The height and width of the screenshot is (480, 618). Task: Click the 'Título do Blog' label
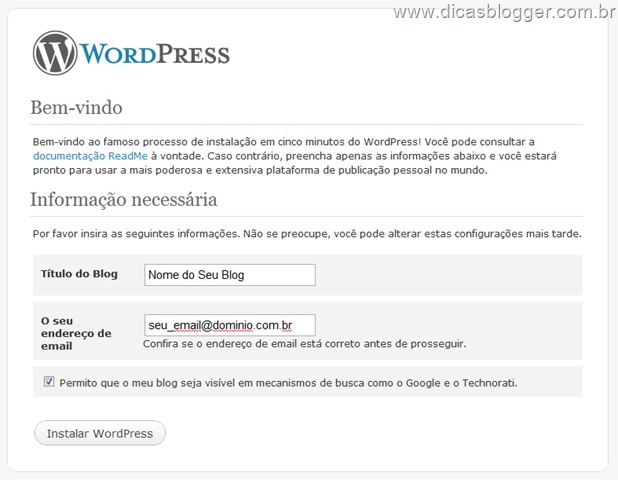79,274
